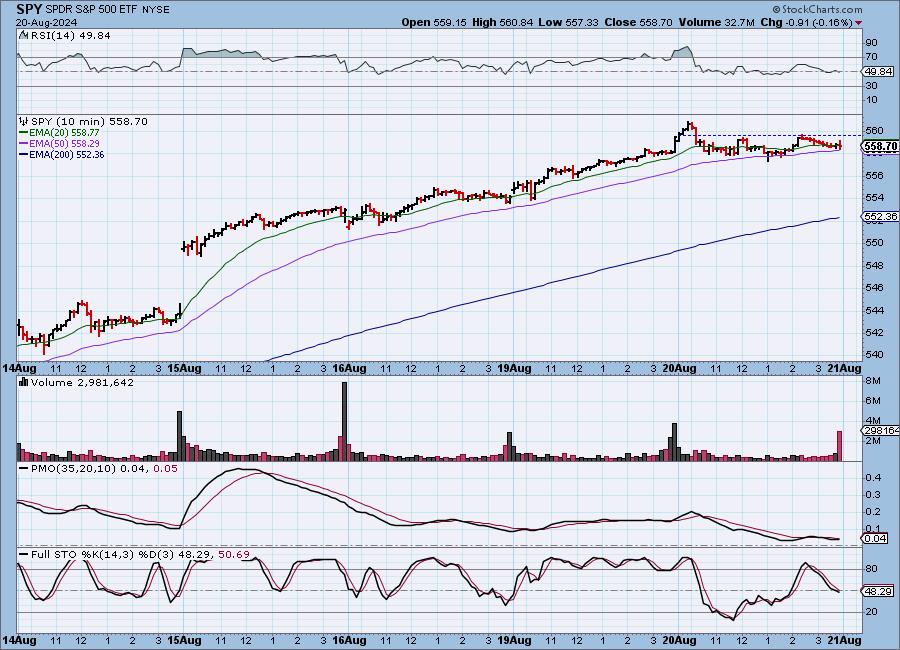Click the 'Volume 2,981,642' panel label

pyautogui.click(x=82, y=382)
